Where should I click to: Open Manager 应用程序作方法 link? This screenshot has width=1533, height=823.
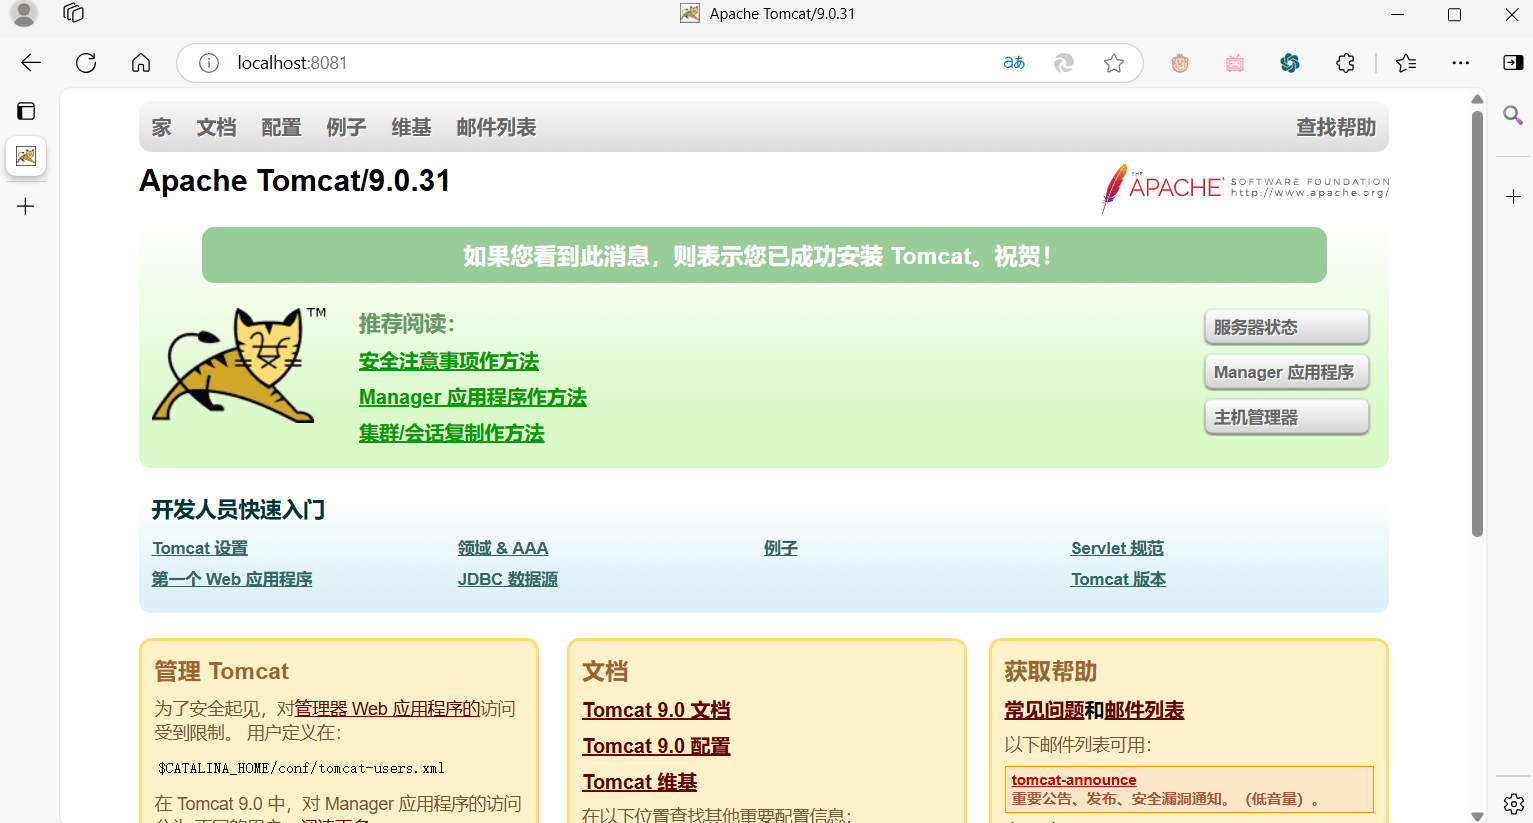[473, 397]
